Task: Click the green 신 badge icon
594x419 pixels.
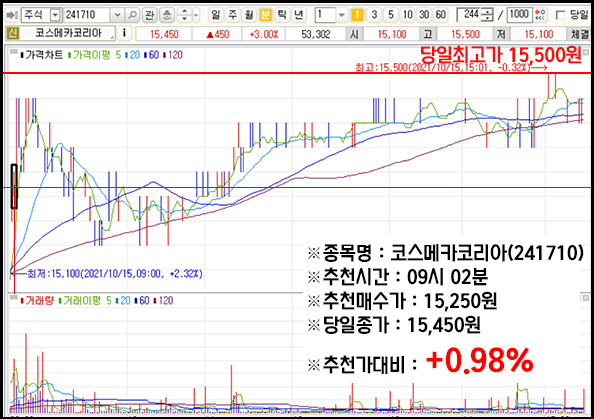Action: coord(13,34)
